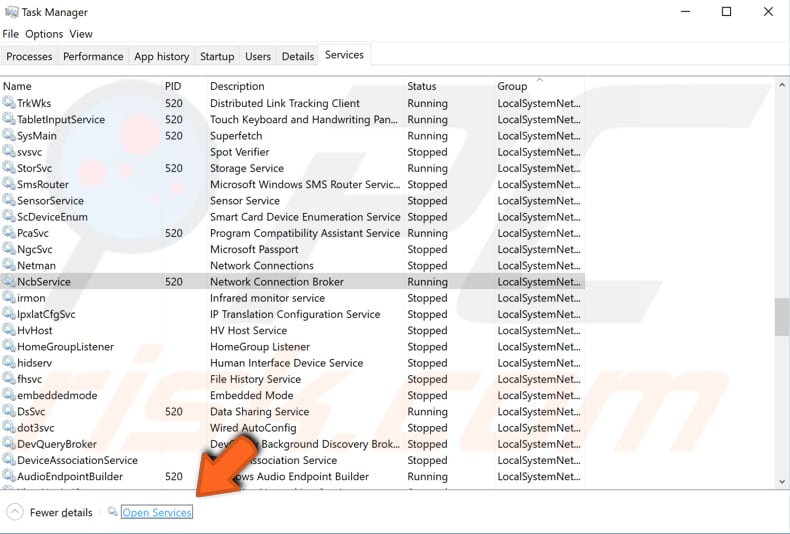Open the Options menu

click(44, 34)
